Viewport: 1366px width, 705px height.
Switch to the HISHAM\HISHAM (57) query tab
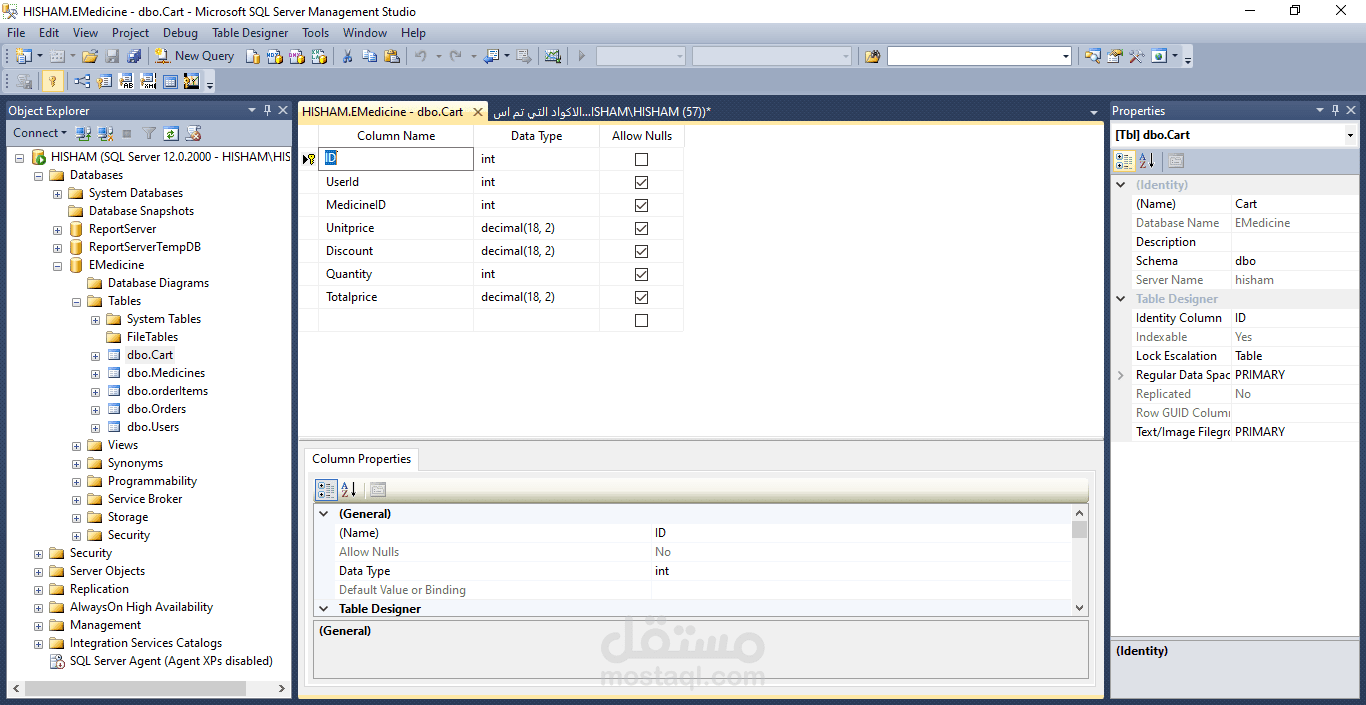[x=602, y=112]
